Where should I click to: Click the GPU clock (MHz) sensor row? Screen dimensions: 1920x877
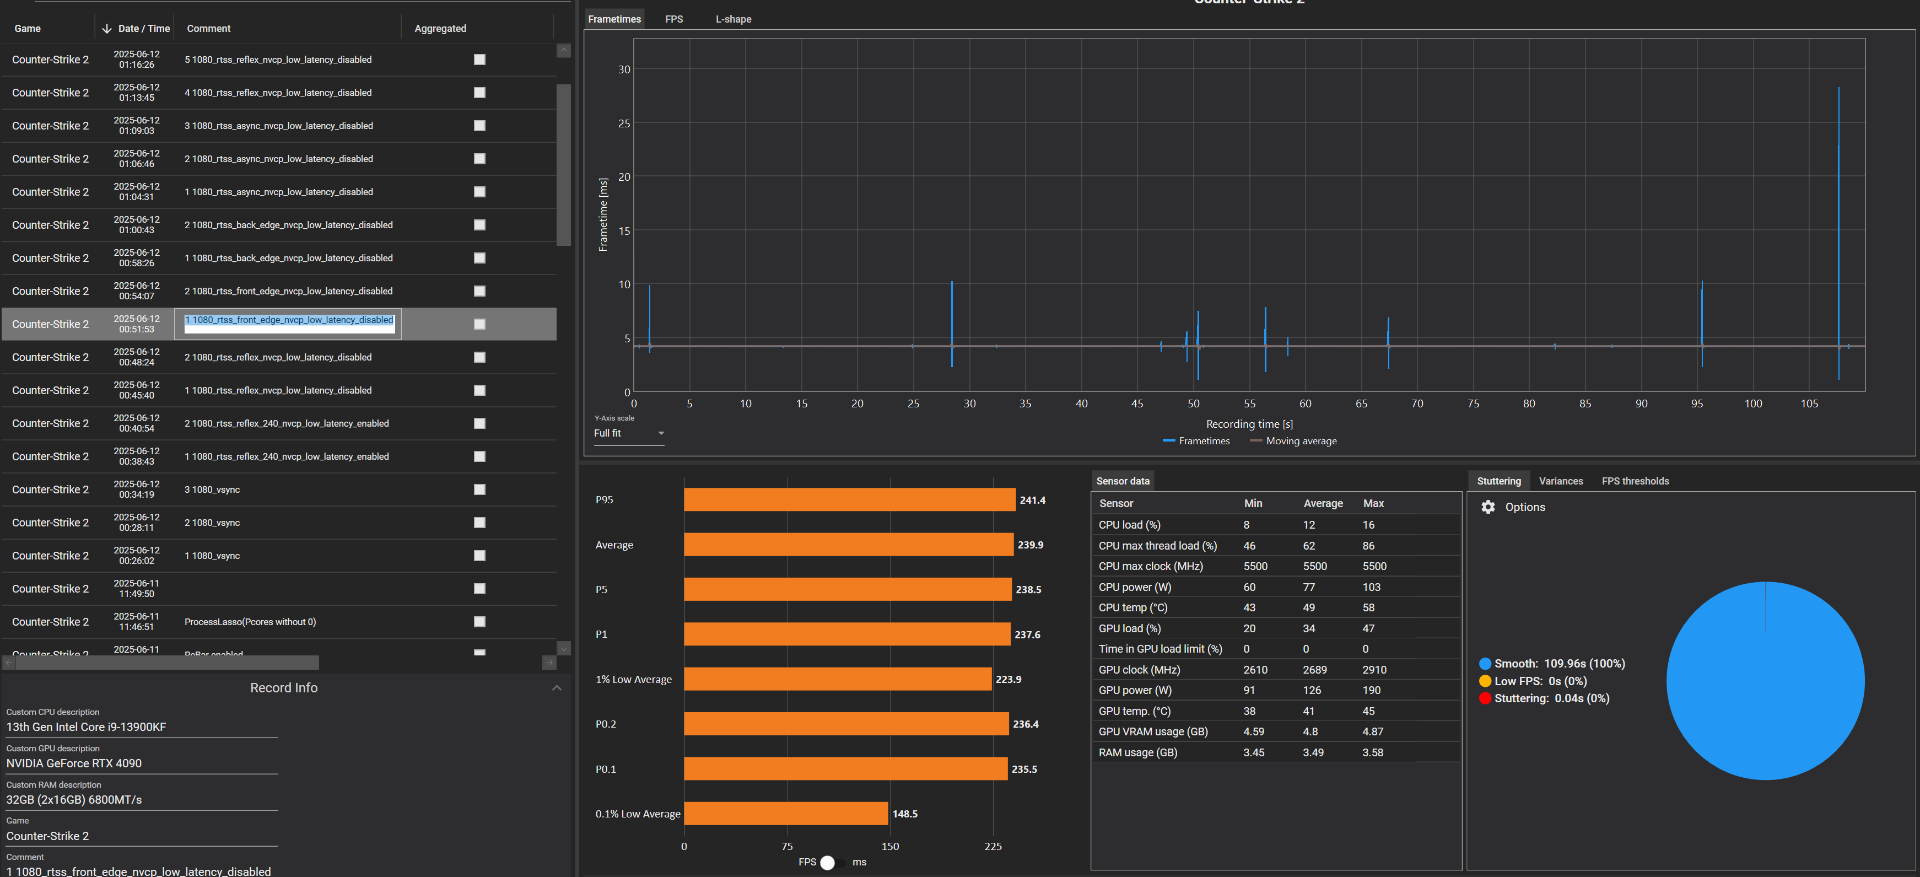tap(1276, 670)
